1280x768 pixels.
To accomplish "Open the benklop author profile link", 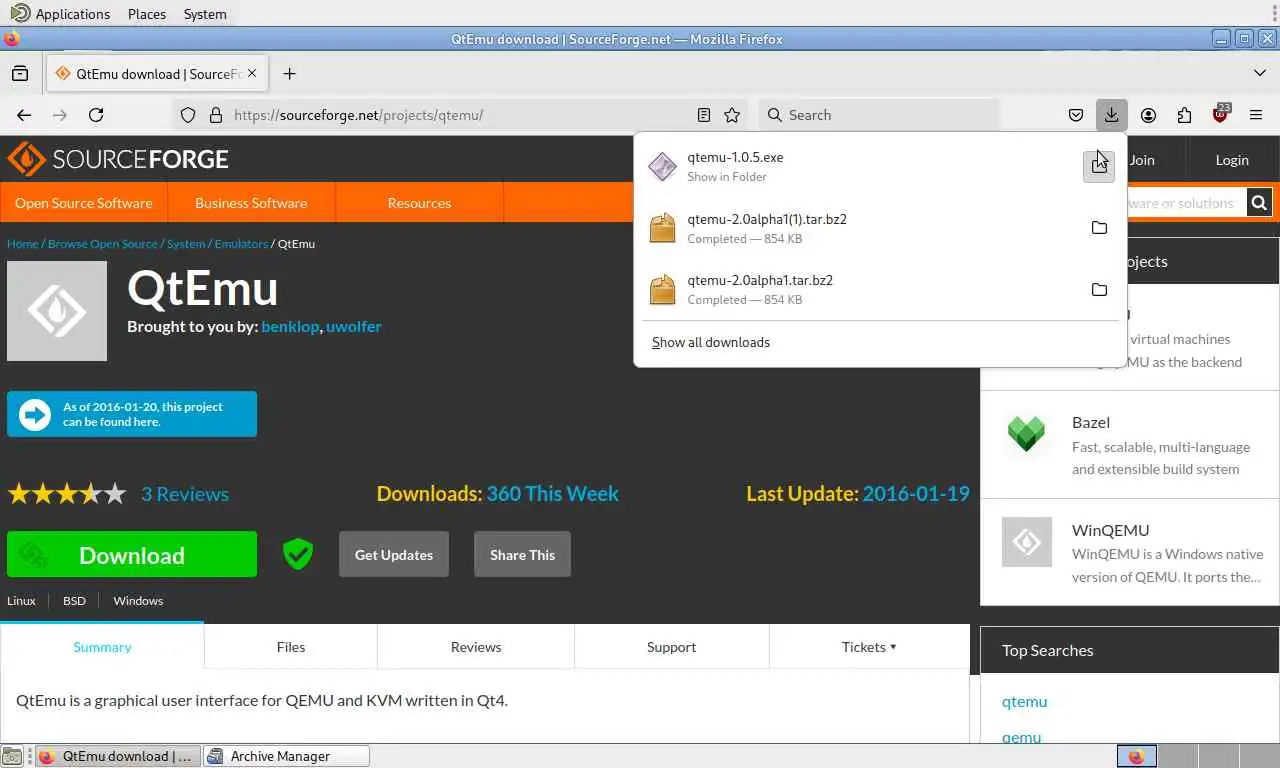I will coord(291,326).
